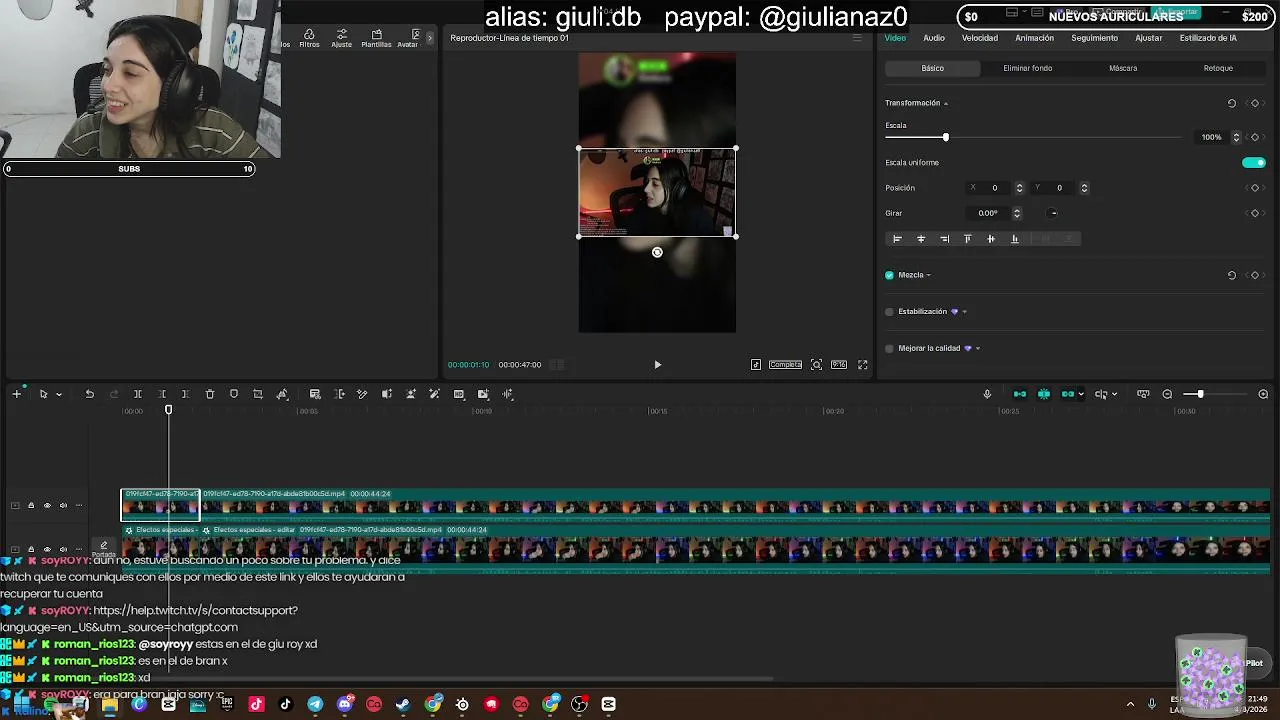Open the Animación tab

[1034, 38]
